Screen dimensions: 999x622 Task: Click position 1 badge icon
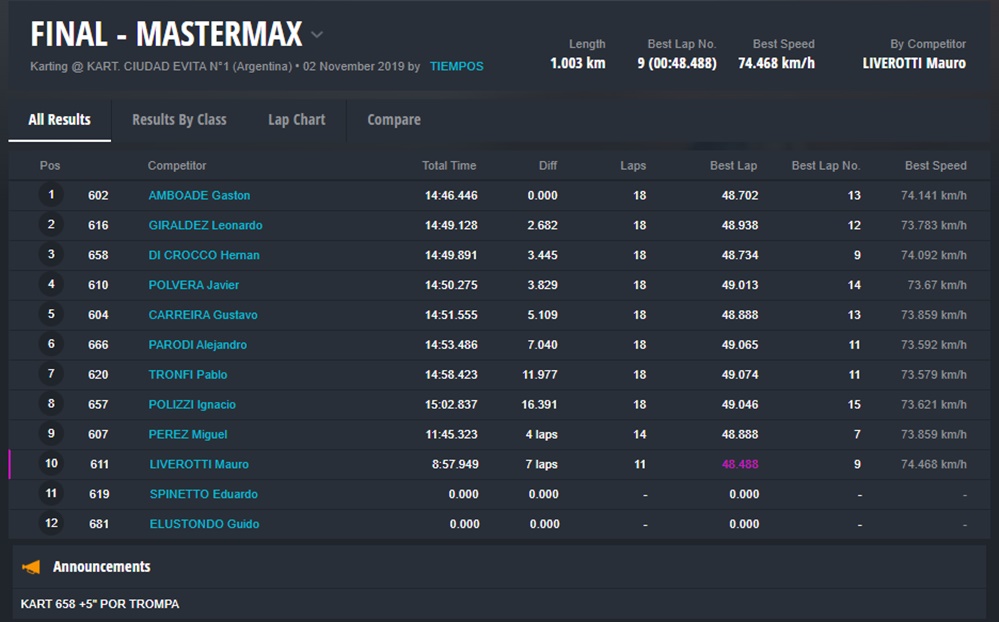pyautogui.click(x=51, y=195)
